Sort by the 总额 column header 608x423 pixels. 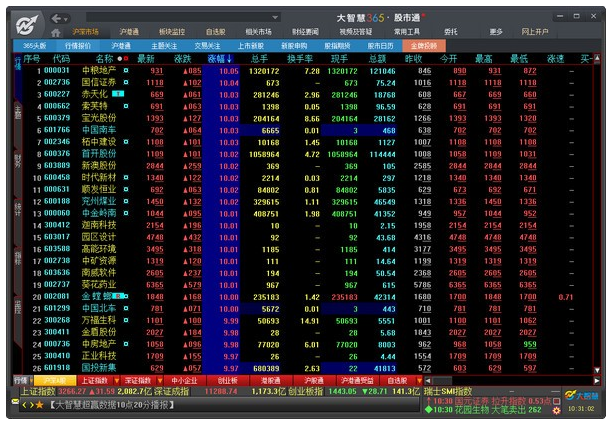(377, 59)
